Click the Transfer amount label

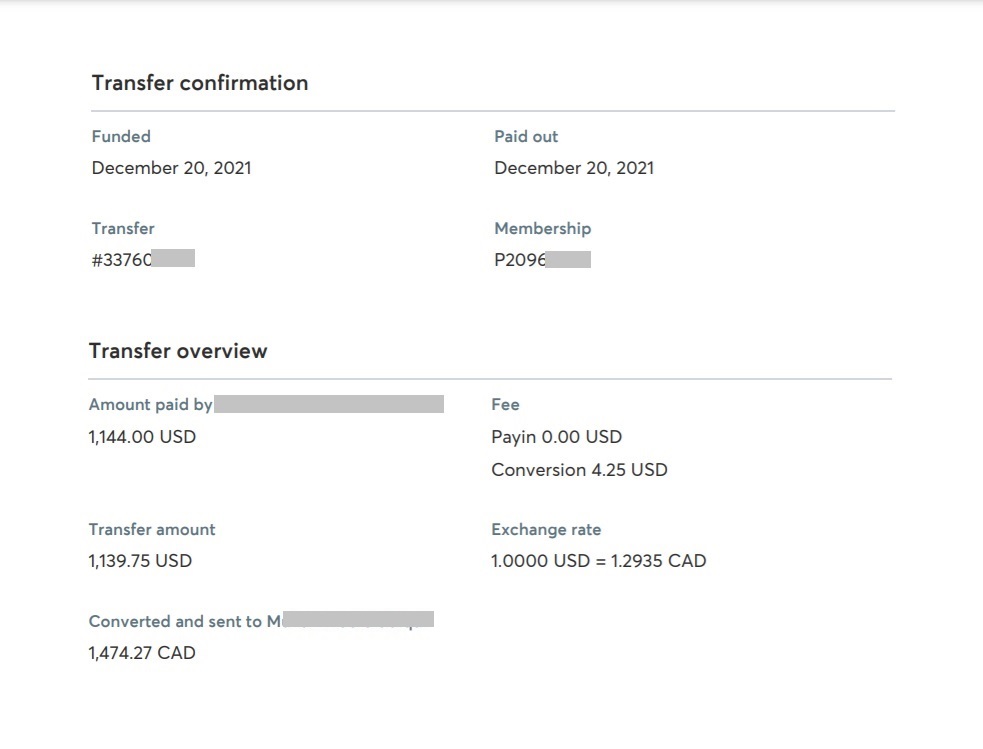[x=152, y=529]
